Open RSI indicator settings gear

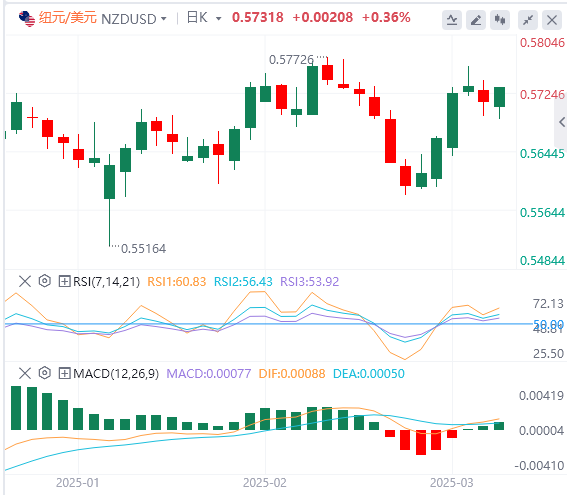[44, 281]
